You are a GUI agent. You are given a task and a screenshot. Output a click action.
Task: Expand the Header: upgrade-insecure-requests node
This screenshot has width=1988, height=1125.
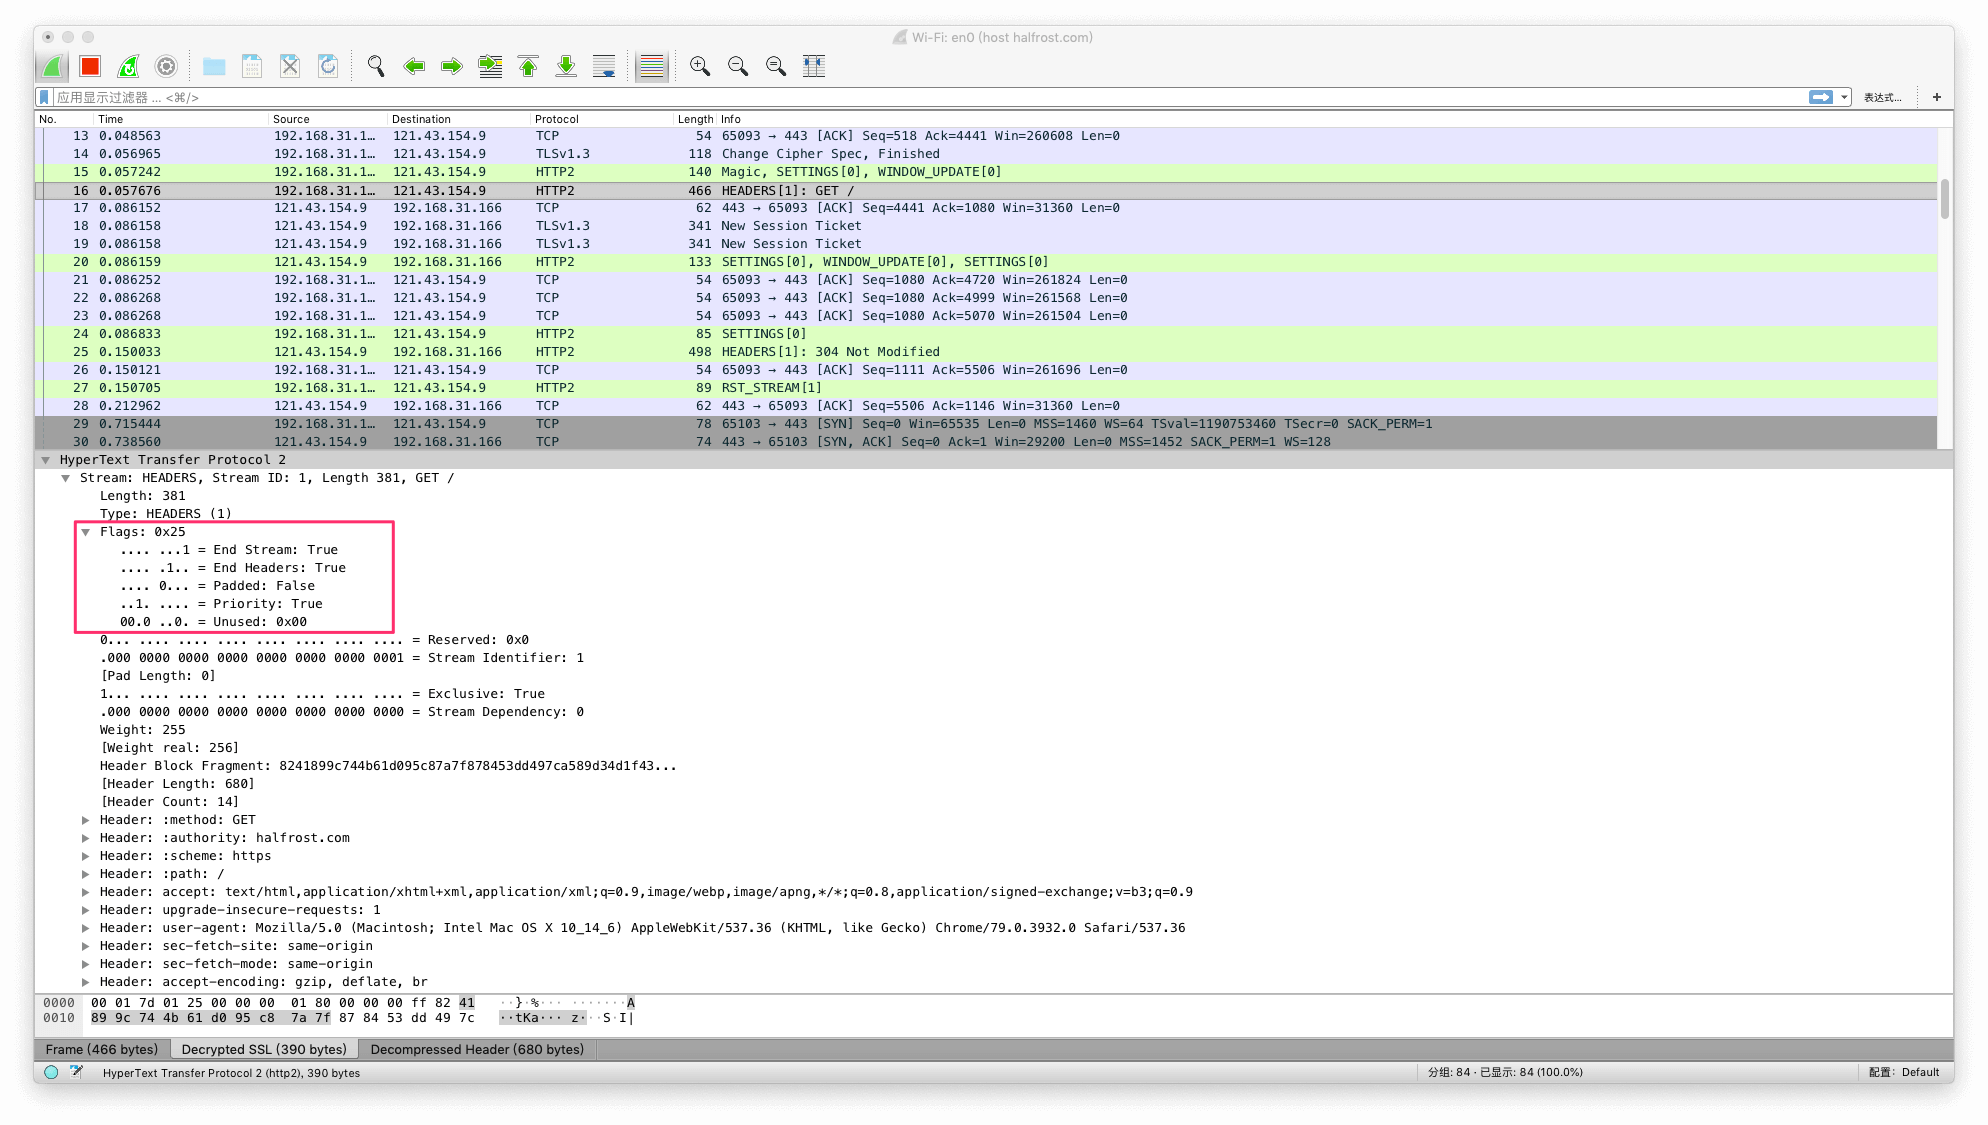(86, 910)
